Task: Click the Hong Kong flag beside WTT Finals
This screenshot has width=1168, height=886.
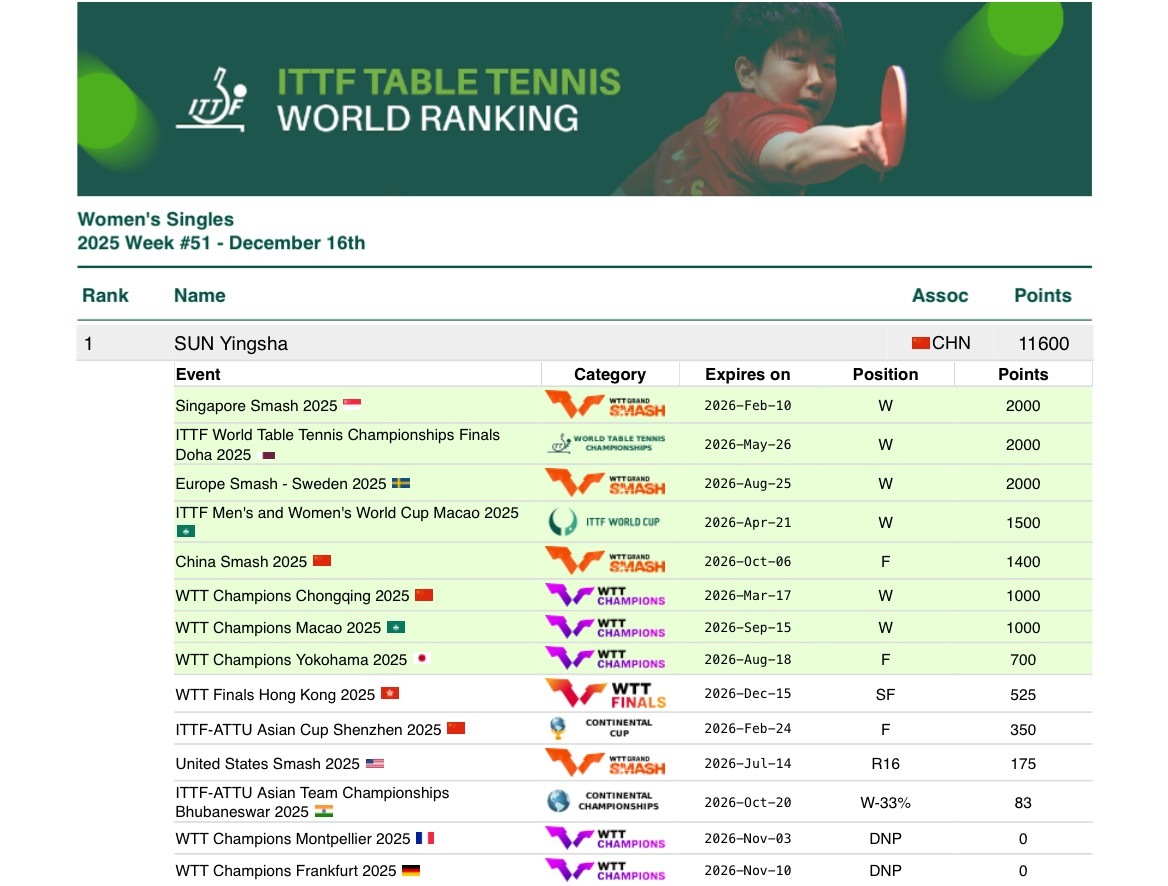Action: (390, 693)
